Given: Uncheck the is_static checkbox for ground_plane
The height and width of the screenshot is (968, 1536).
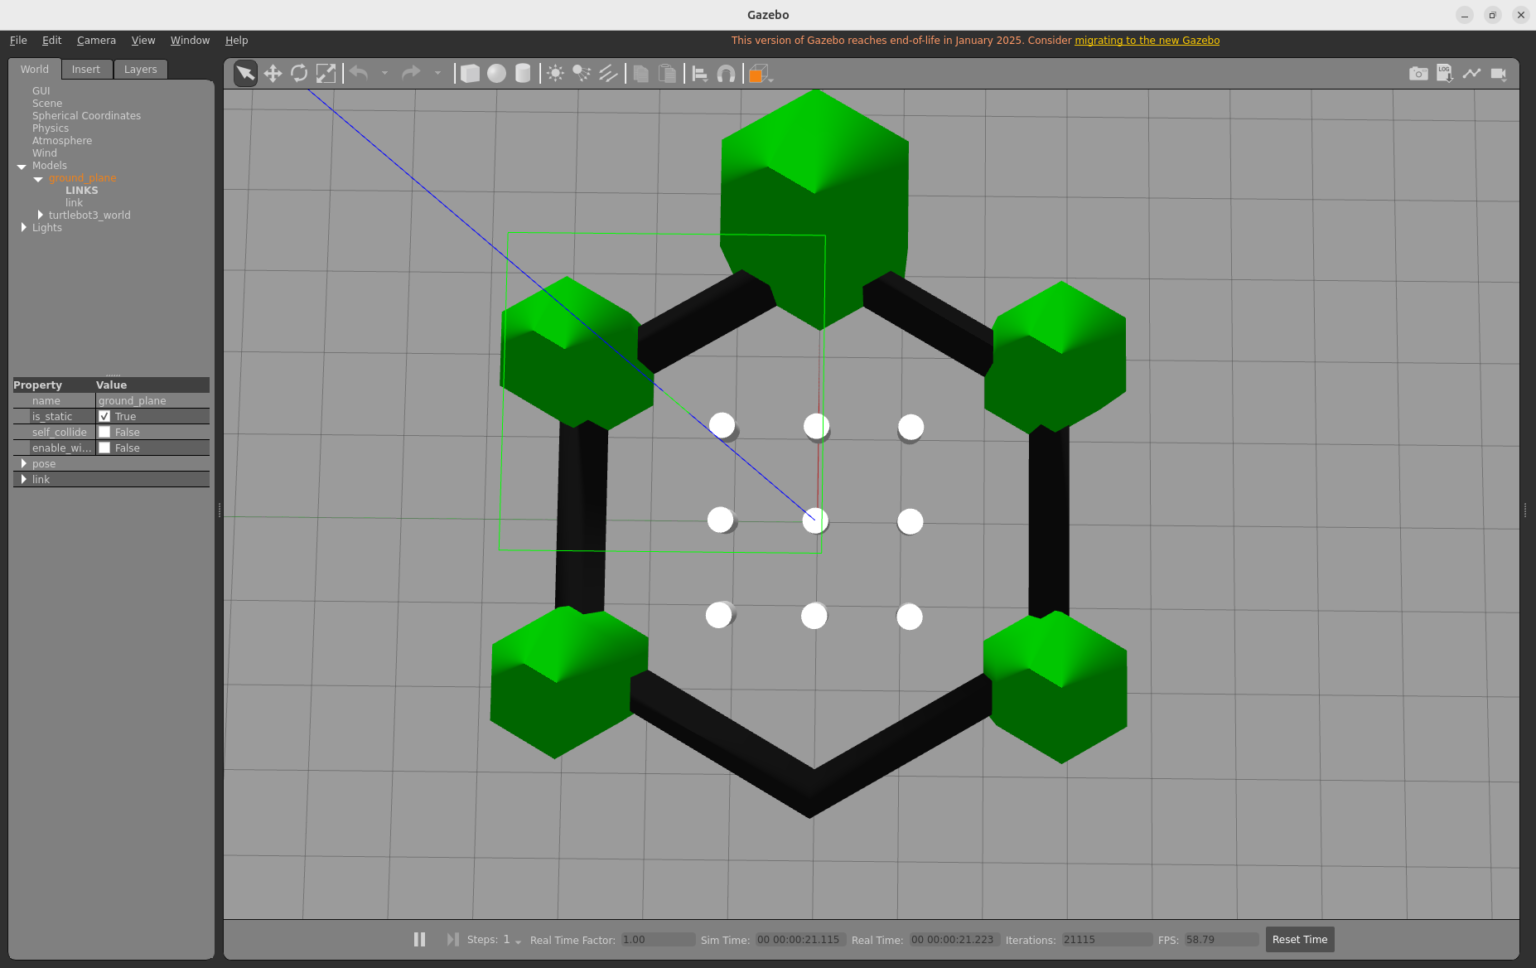Looking at the screenshot, I should coord(105,416).
